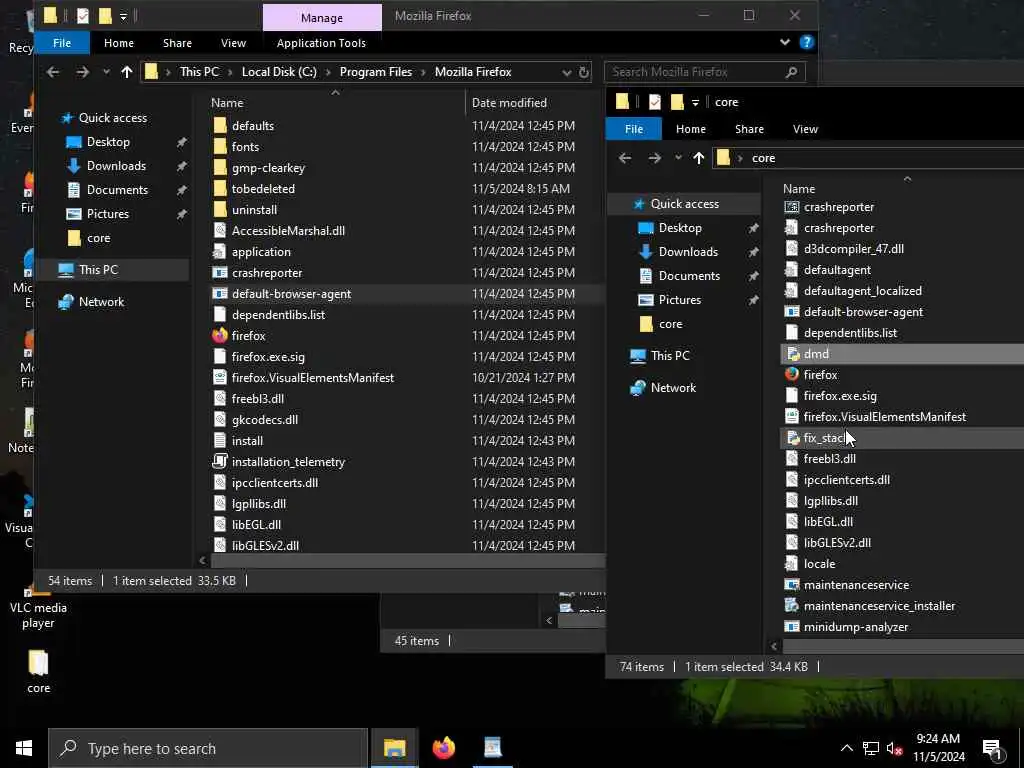1024x768 pixels.
Task: Select the AccessibleMarshal.dll file icon
Action: [x=220, y=231]
